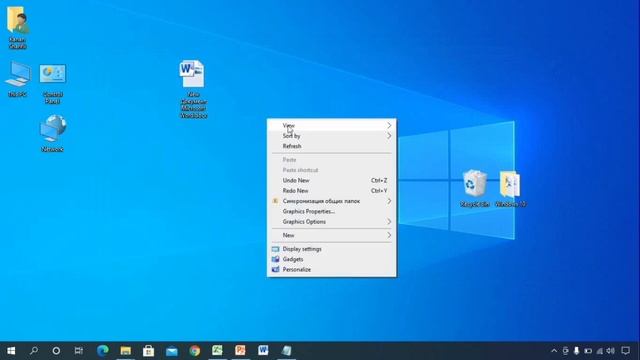Switch to PowerPoint in taskbar

click(x=240, y=351)
